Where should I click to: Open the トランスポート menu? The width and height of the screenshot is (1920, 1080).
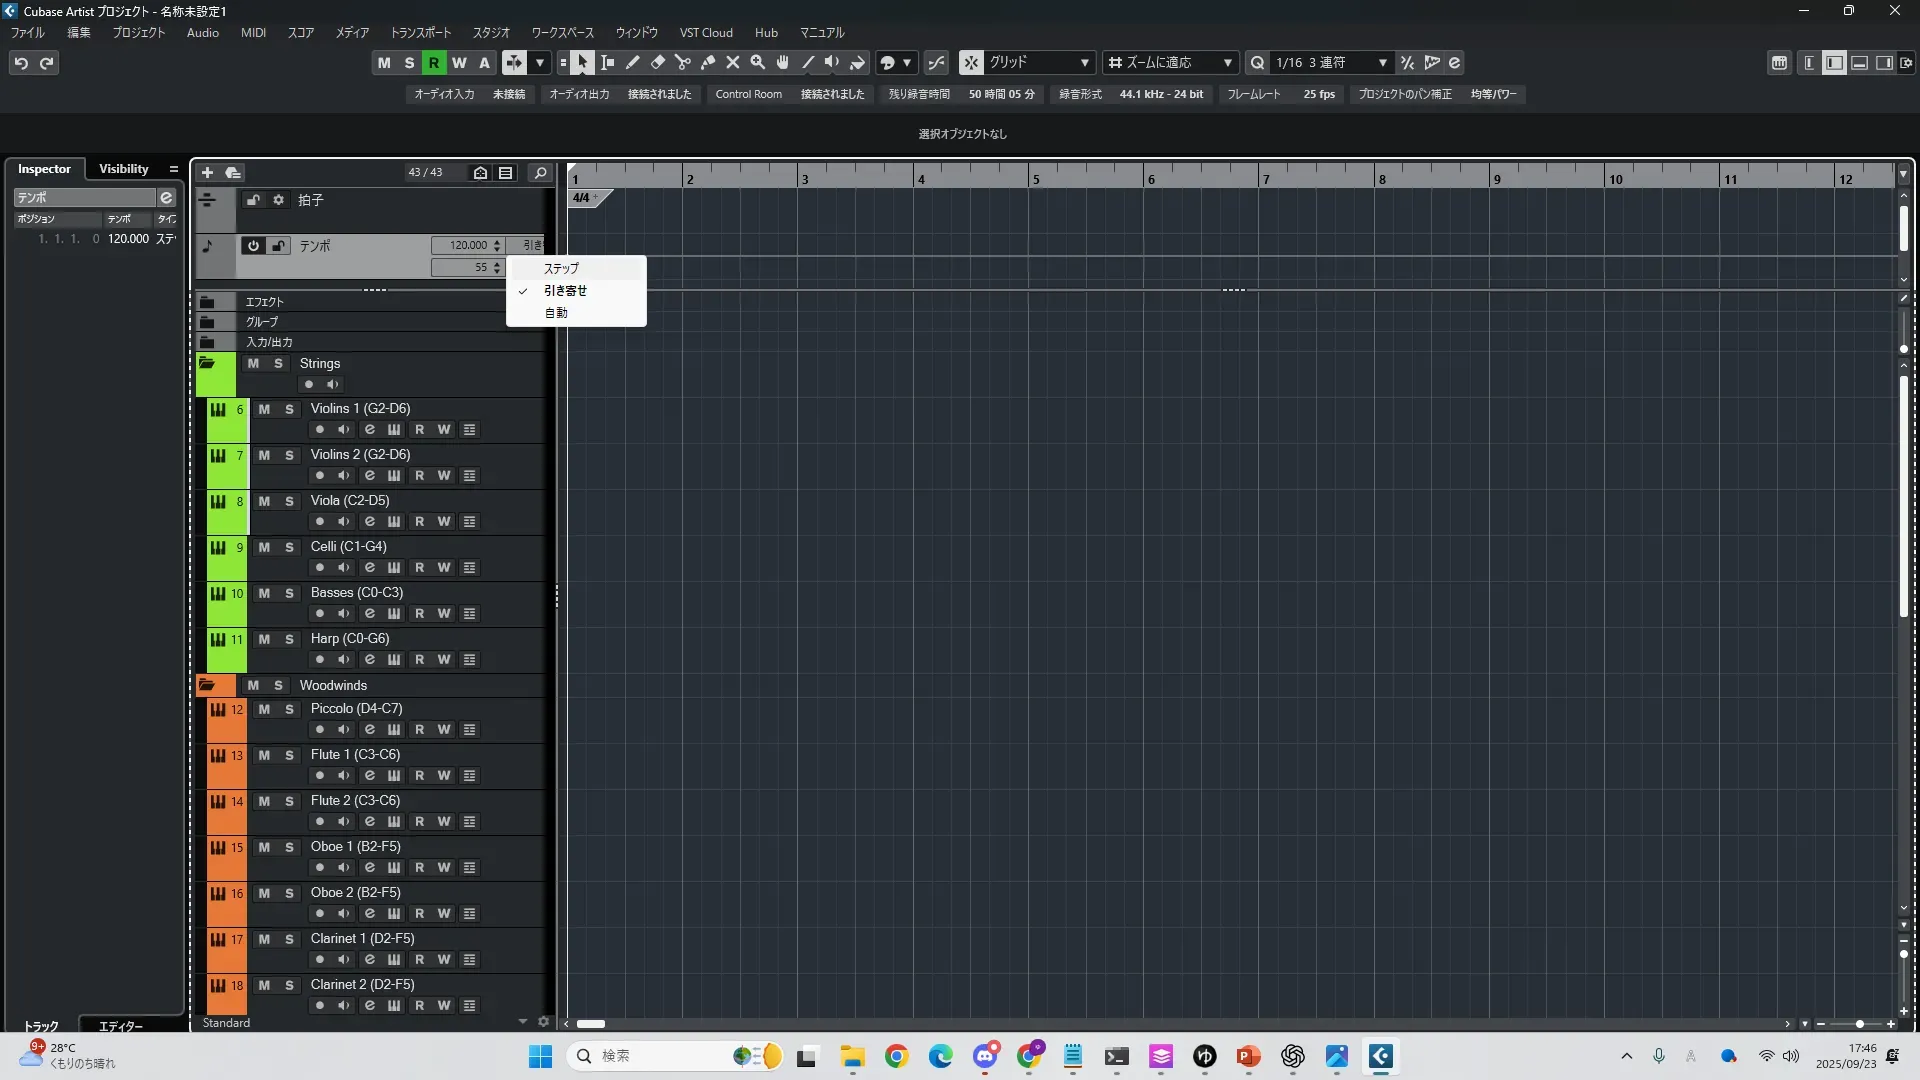pos(420,33)
